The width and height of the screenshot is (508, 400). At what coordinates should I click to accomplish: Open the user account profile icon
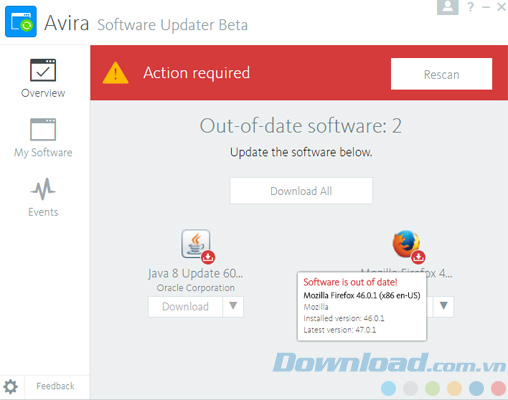pos(447,7)
